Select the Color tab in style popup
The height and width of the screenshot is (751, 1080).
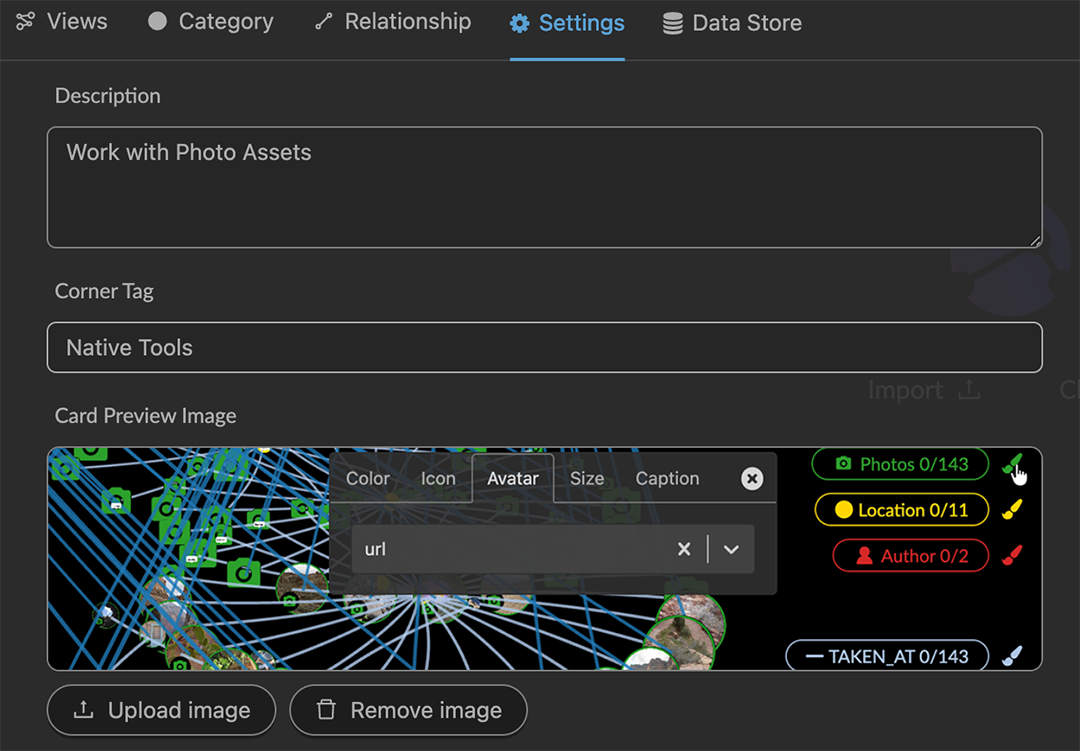[368, 478]
